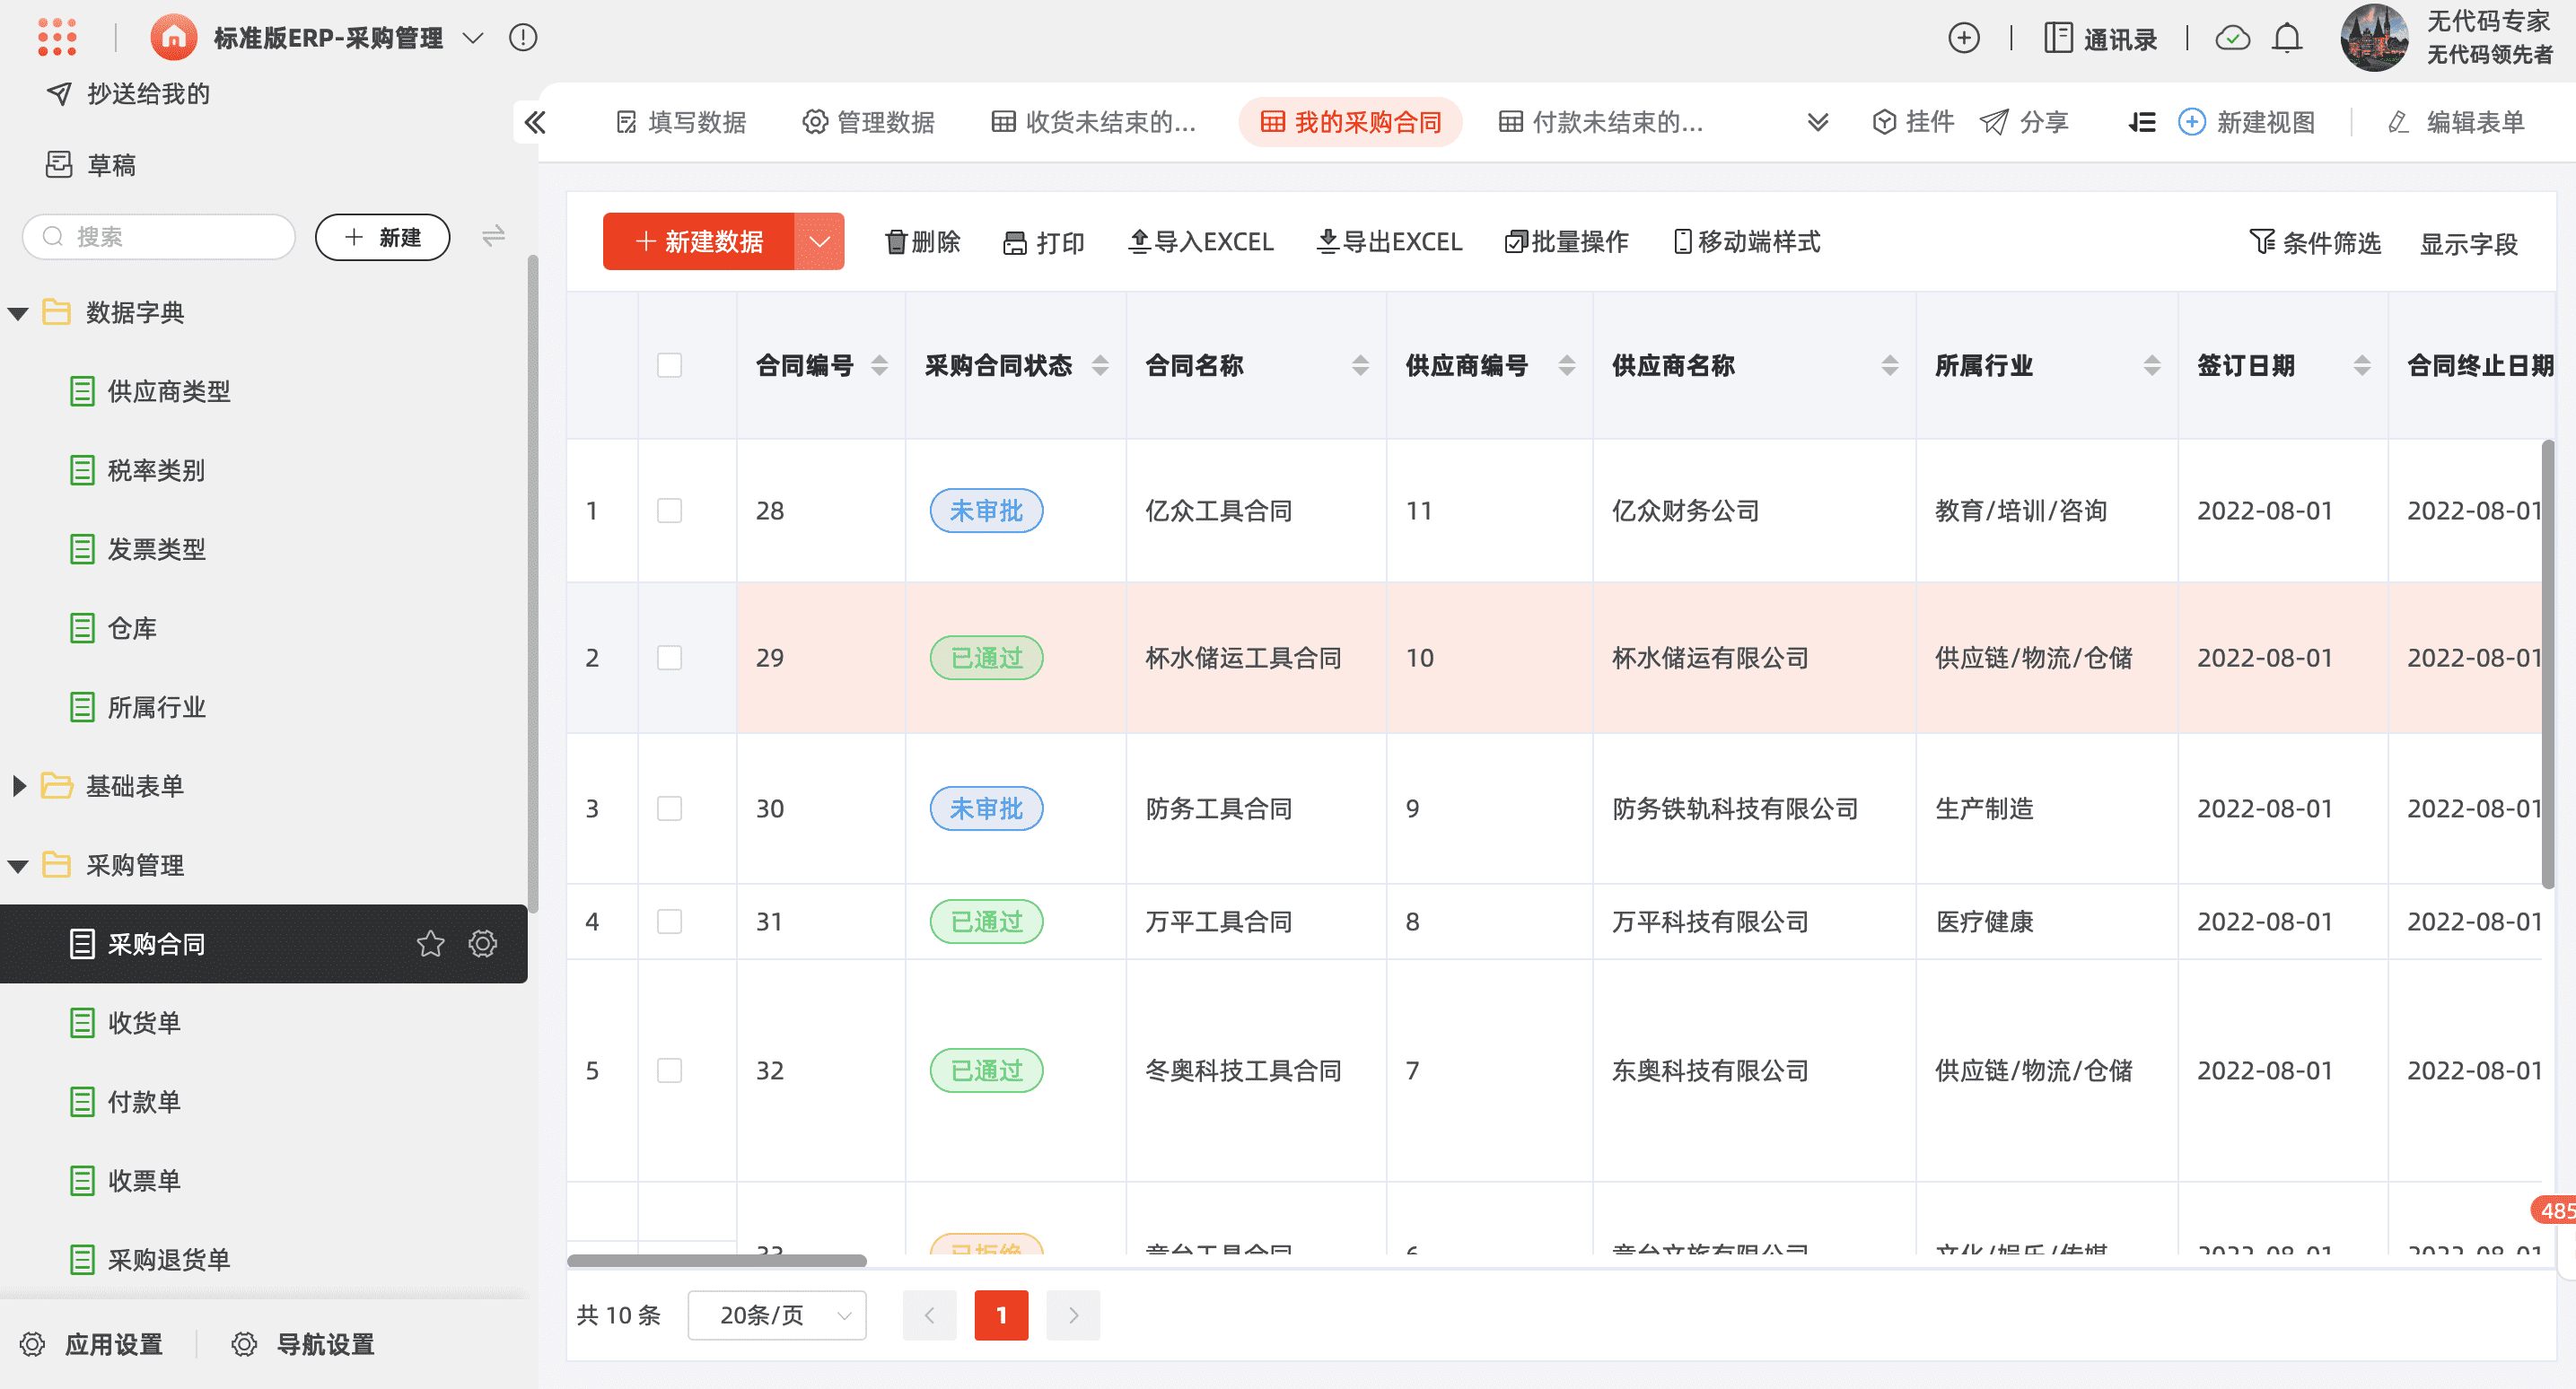This screenshot has width=2576, height=1389.
Task: Click the cloud sync status icon
Action: pos(2232,38)
